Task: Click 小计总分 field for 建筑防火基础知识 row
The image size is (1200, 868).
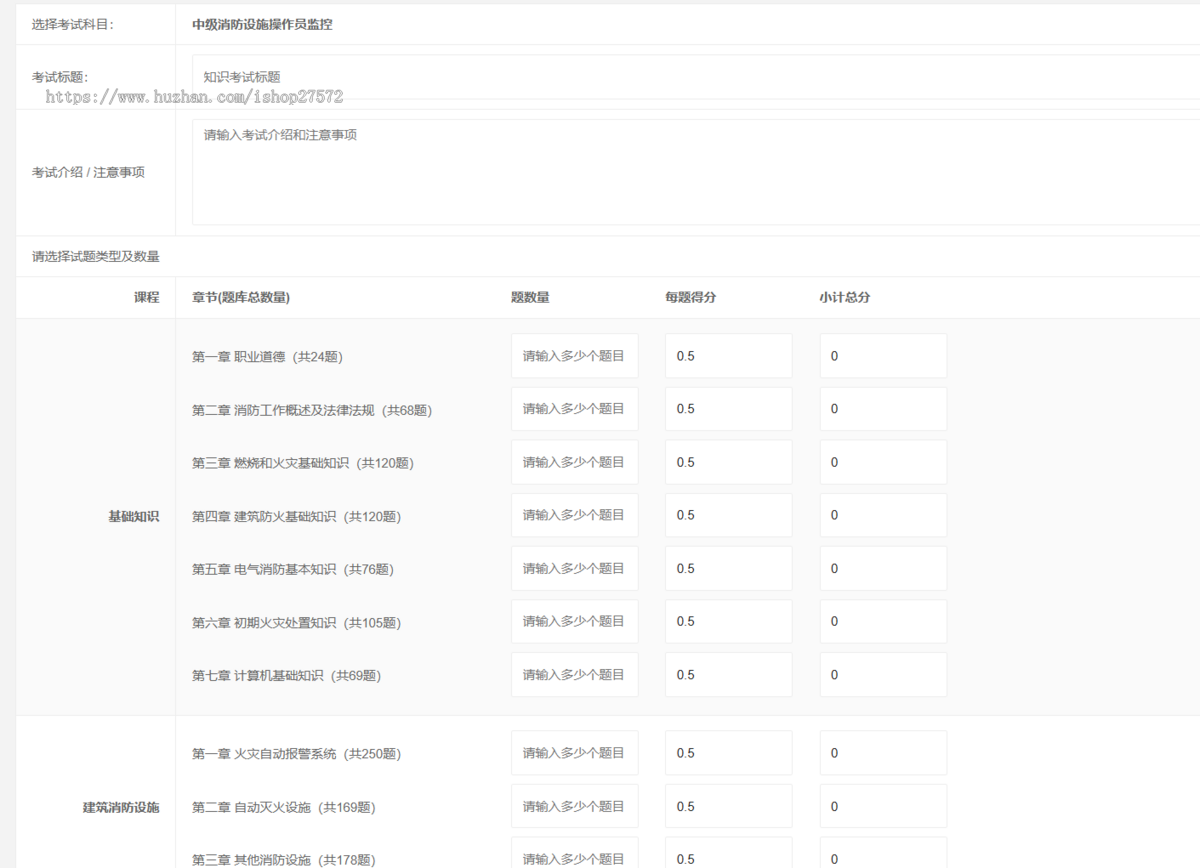Action: tap(883, 515)
